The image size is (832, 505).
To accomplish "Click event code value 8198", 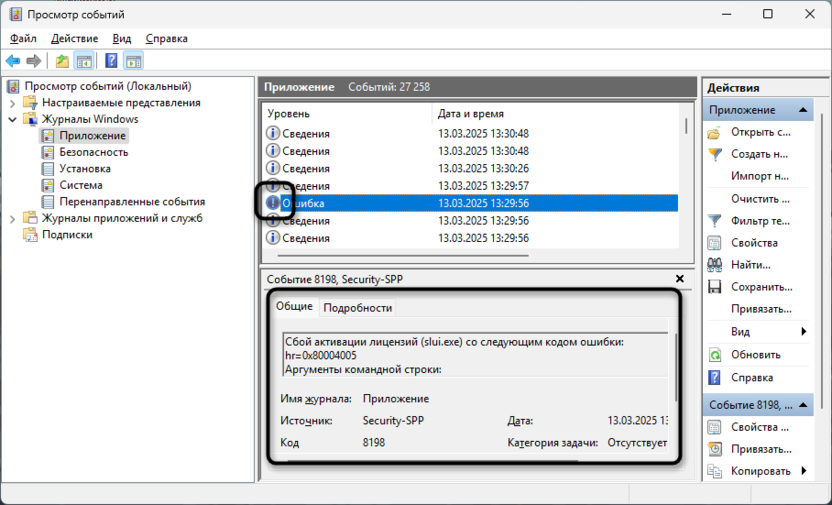I will point(374,442).
